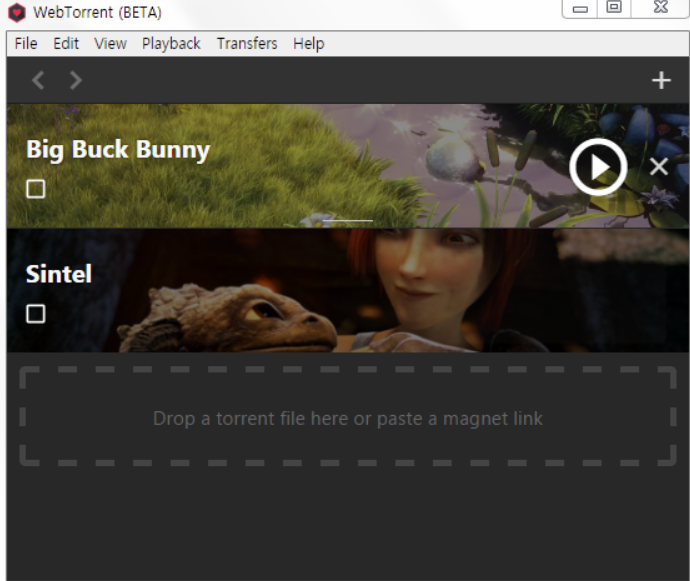This screenshot has height=581, width=690.
Task: Play the Big Buck Bunny torrent
Action: pyautogui.click(x=598, y=167)
